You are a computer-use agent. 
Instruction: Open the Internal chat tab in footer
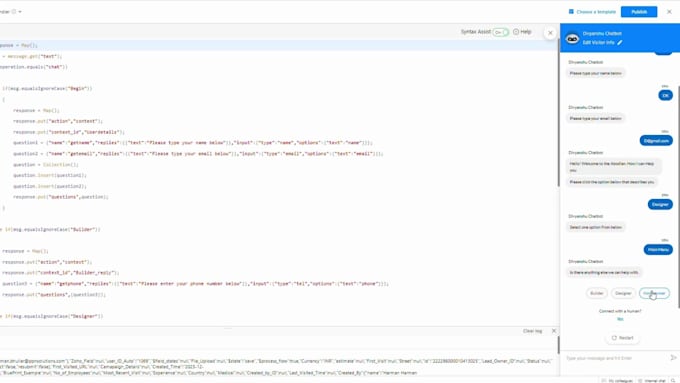tap(652, 380)
